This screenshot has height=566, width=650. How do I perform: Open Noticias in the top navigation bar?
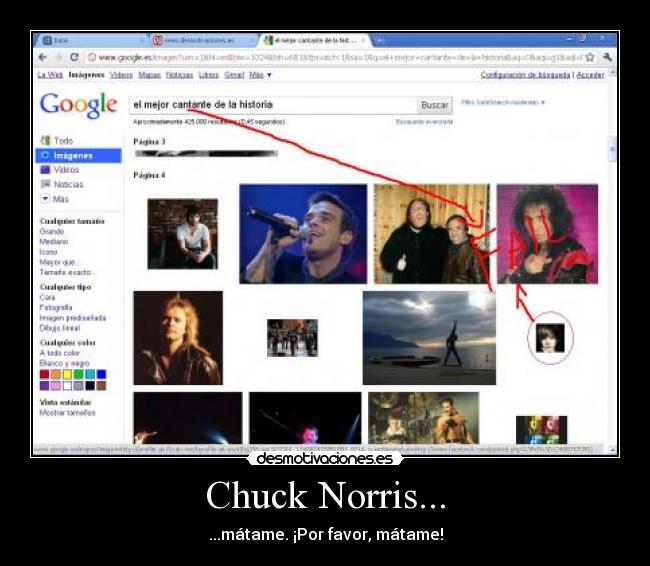point(179,75)
